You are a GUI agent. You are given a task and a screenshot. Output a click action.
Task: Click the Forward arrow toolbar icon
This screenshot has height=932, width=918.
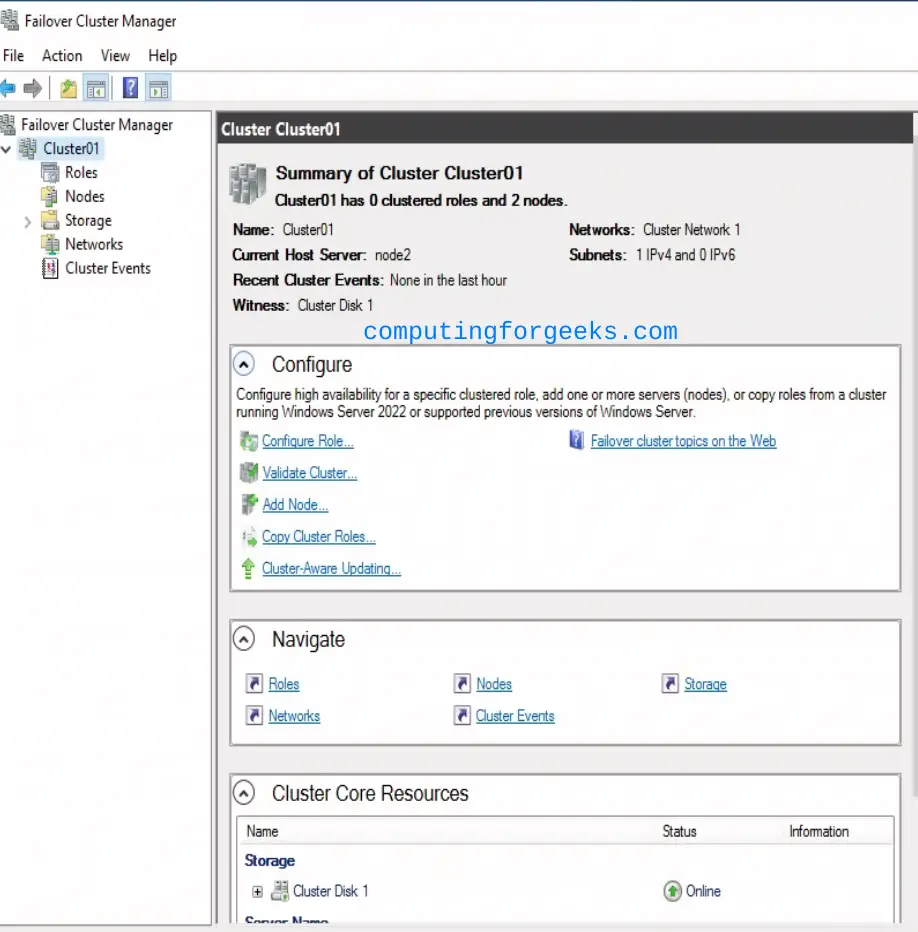click(33, 89)
